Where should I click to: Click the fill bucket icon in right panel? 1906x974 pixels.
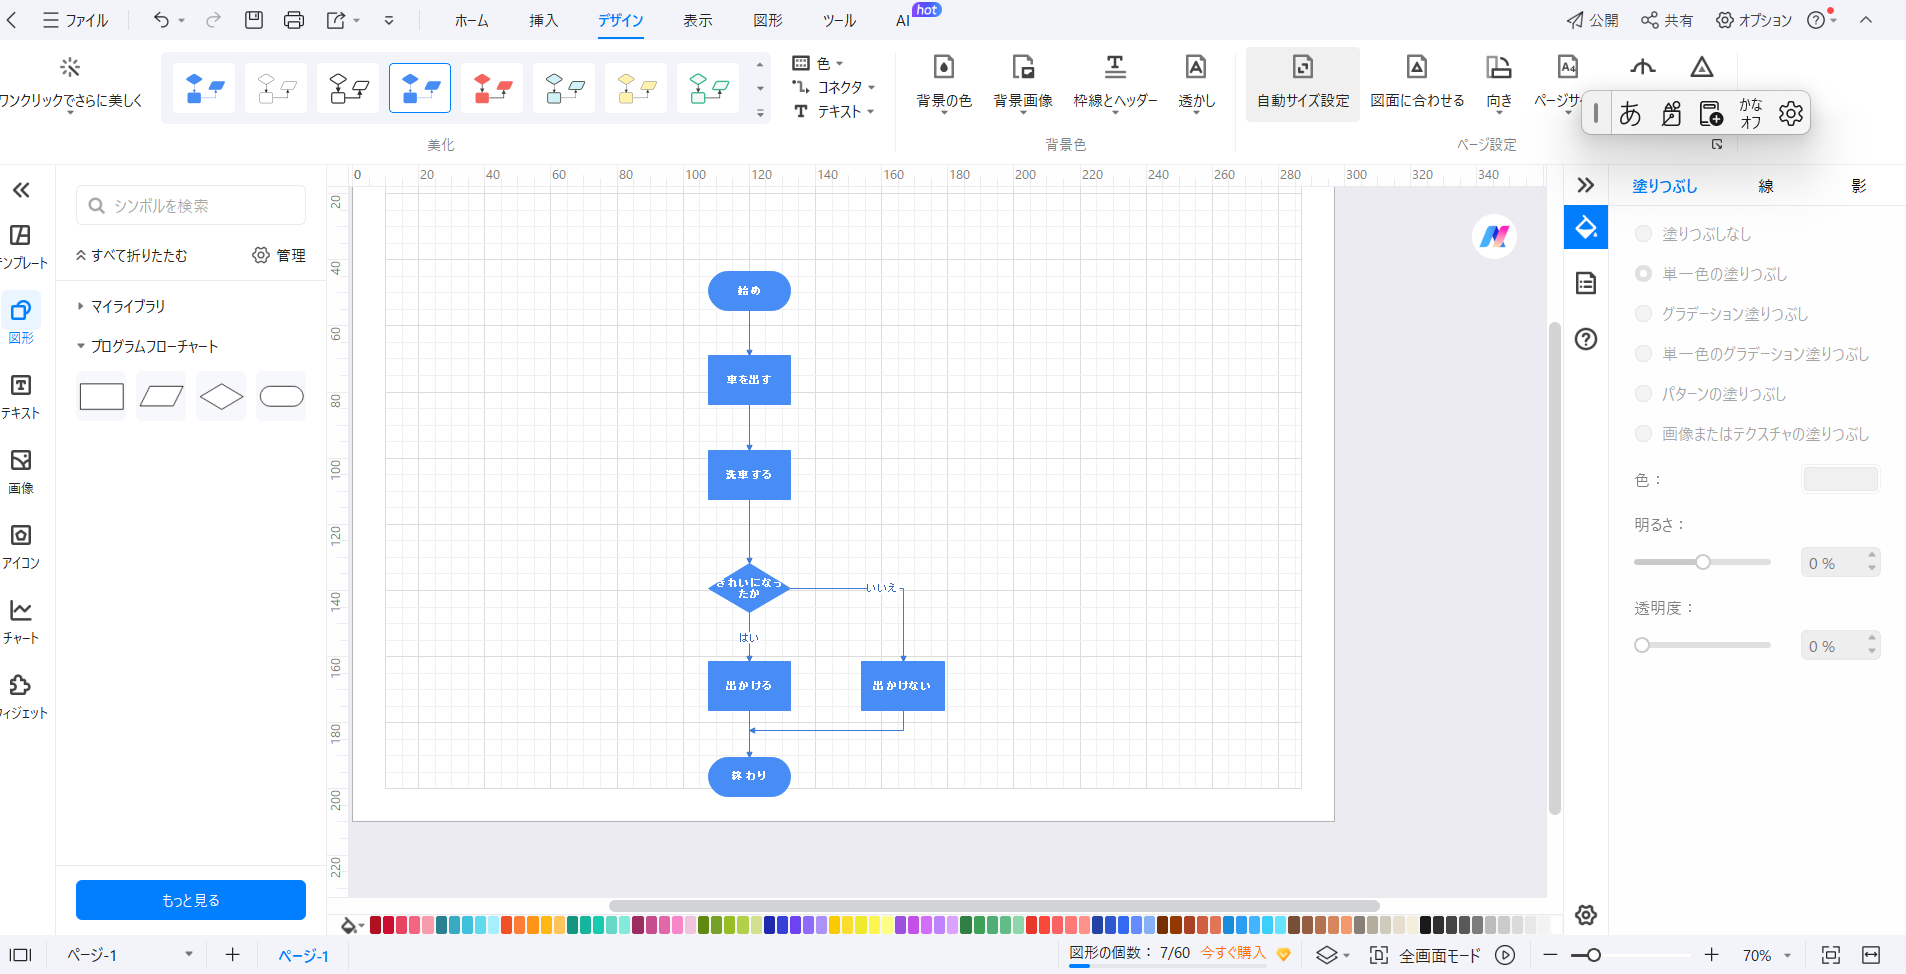click(x=1586, y=227)
